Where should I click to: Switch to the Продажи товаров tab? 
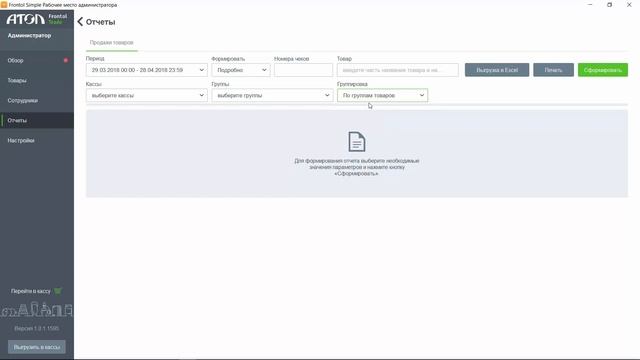pyautogui.click(x=111, y=42)
